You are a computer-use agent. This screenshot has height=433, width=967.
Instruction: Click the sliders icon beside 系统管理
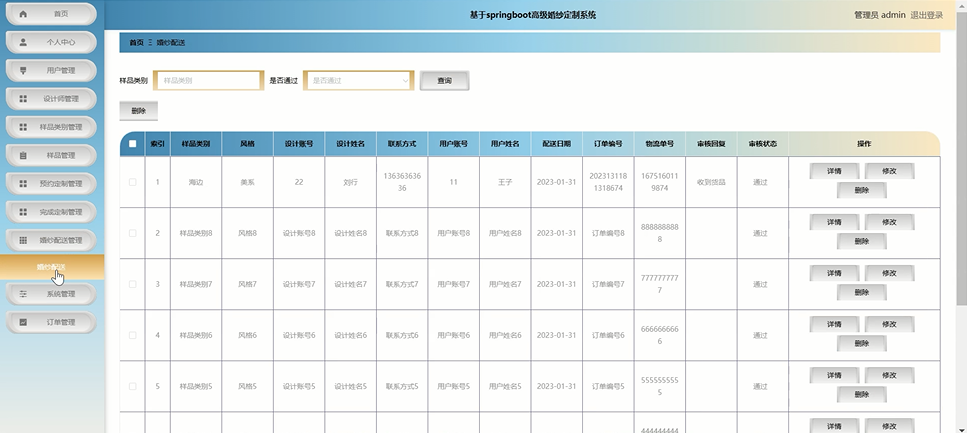pos(23,294)
